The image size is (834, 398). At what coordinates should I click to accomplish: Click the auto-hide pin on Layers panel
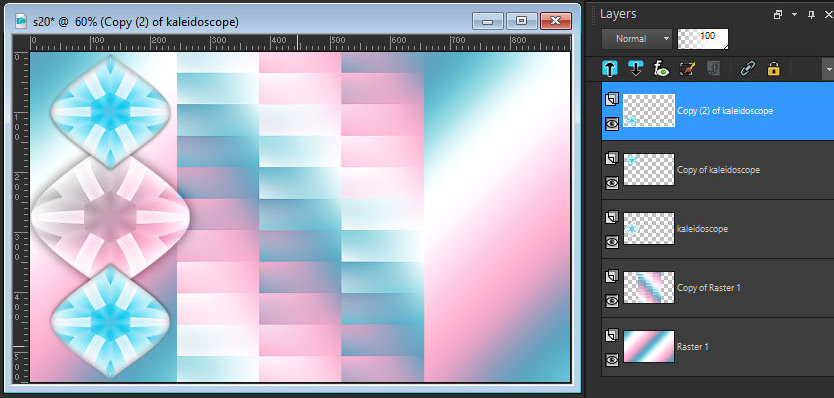811,15
